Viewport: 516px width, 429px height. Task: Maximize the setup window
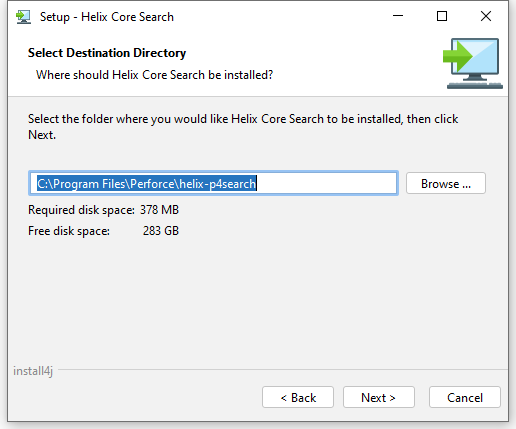(442, 16)
